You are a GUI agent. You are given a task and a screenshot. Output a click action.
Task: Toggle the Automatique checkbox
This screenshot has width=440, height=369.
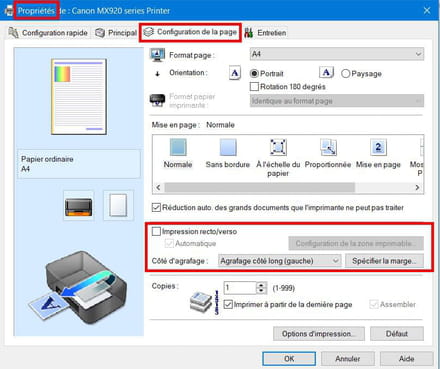[x=169, y=243]
